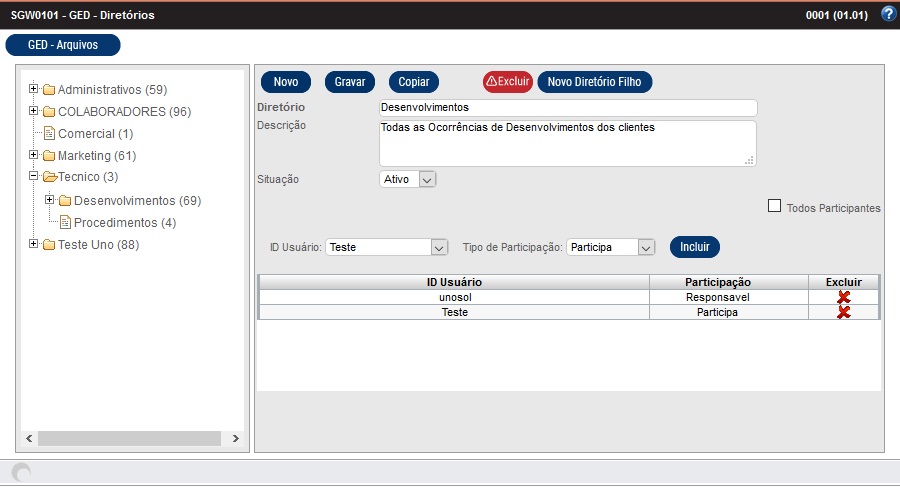The height and width of the screenshot is (487, 900).
Task: Click the blue help question mark icon
Action: (887, 14)
